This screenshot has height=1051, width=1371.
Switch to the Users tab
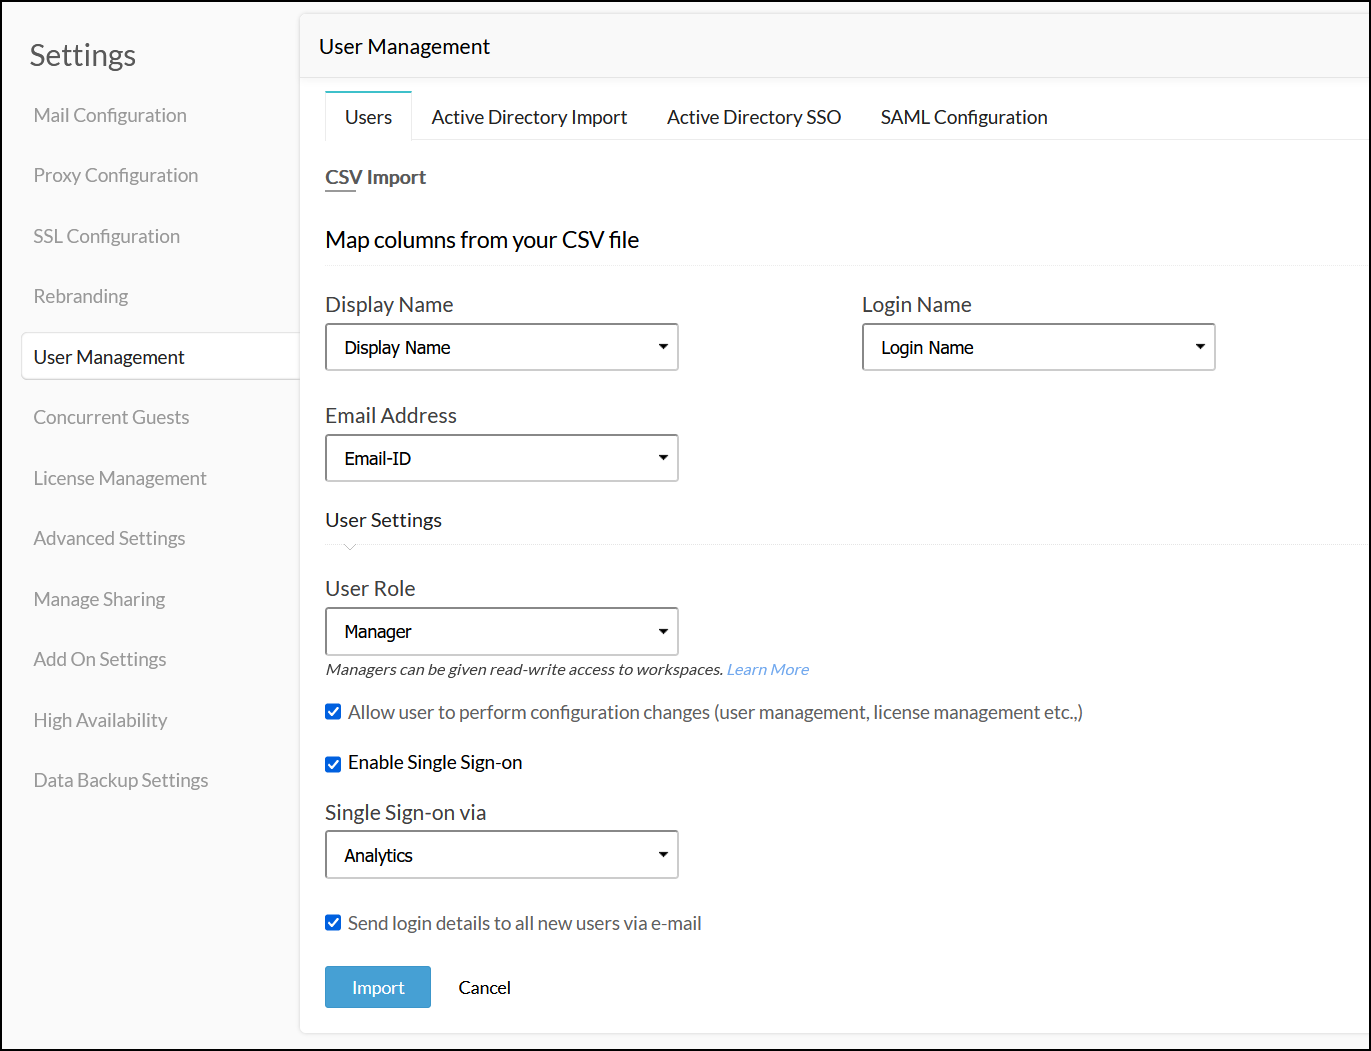point(368,117)
